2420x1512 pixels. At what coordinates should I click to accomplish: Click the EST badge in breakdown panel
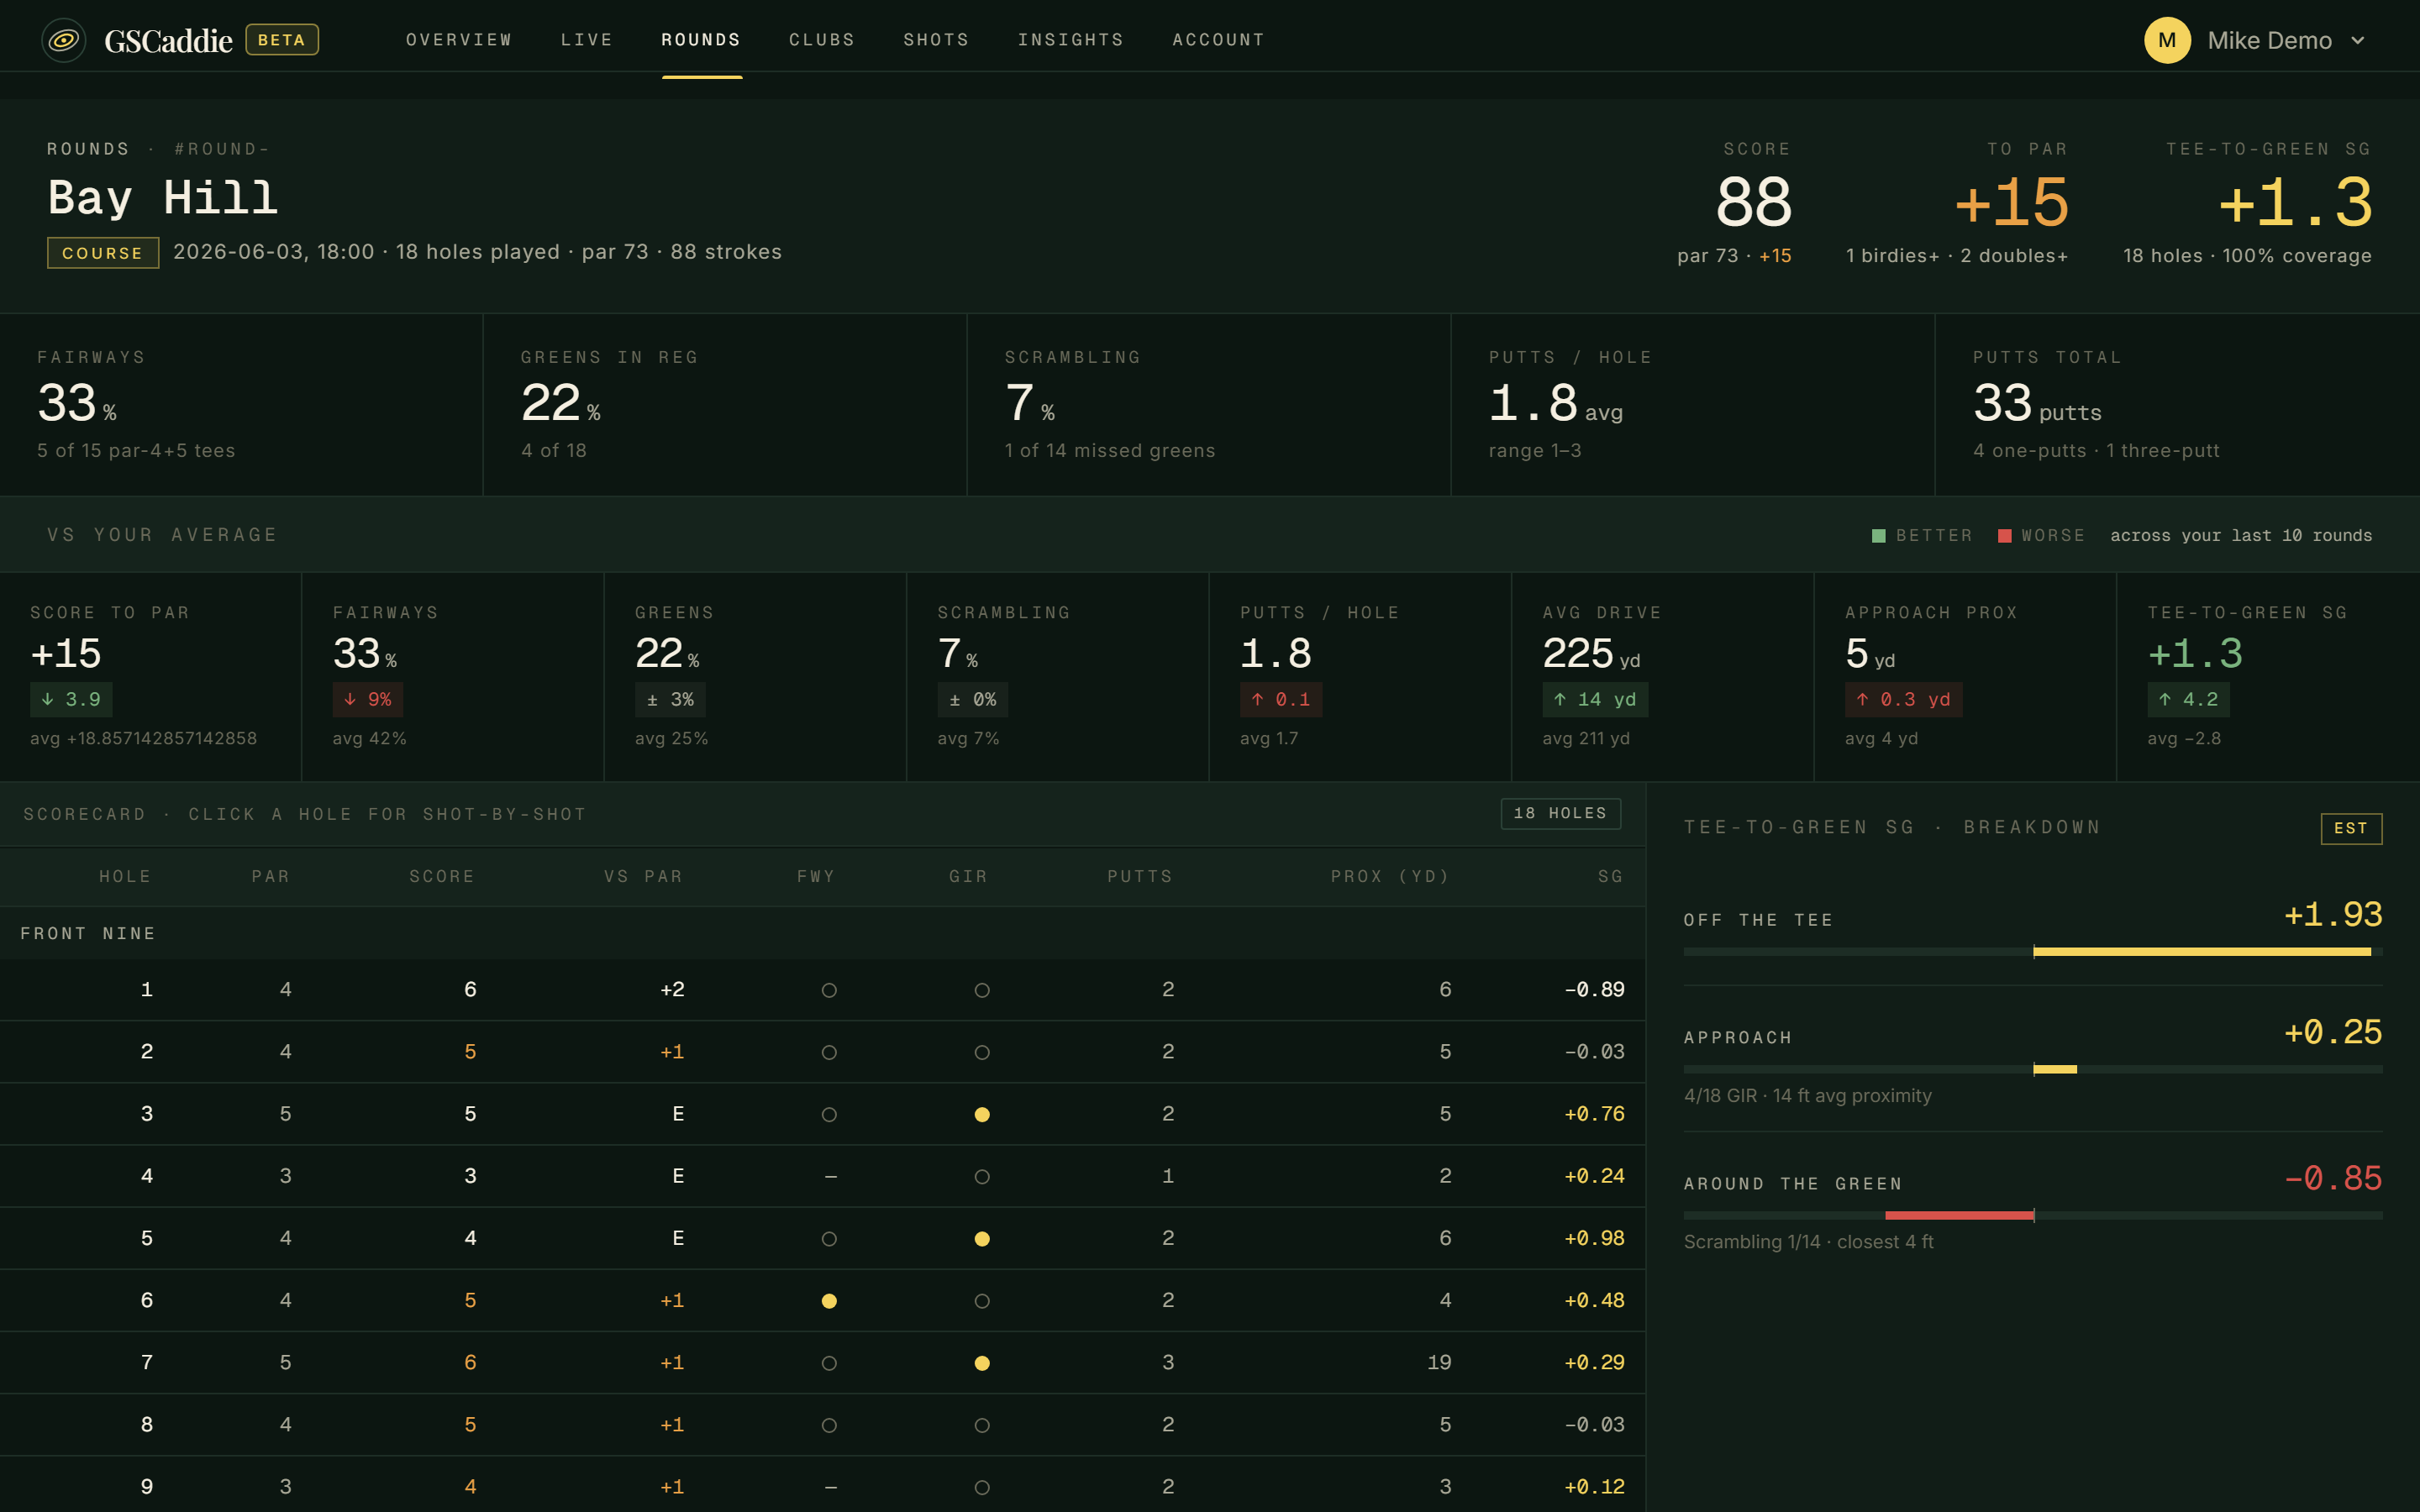point(2351,828)
